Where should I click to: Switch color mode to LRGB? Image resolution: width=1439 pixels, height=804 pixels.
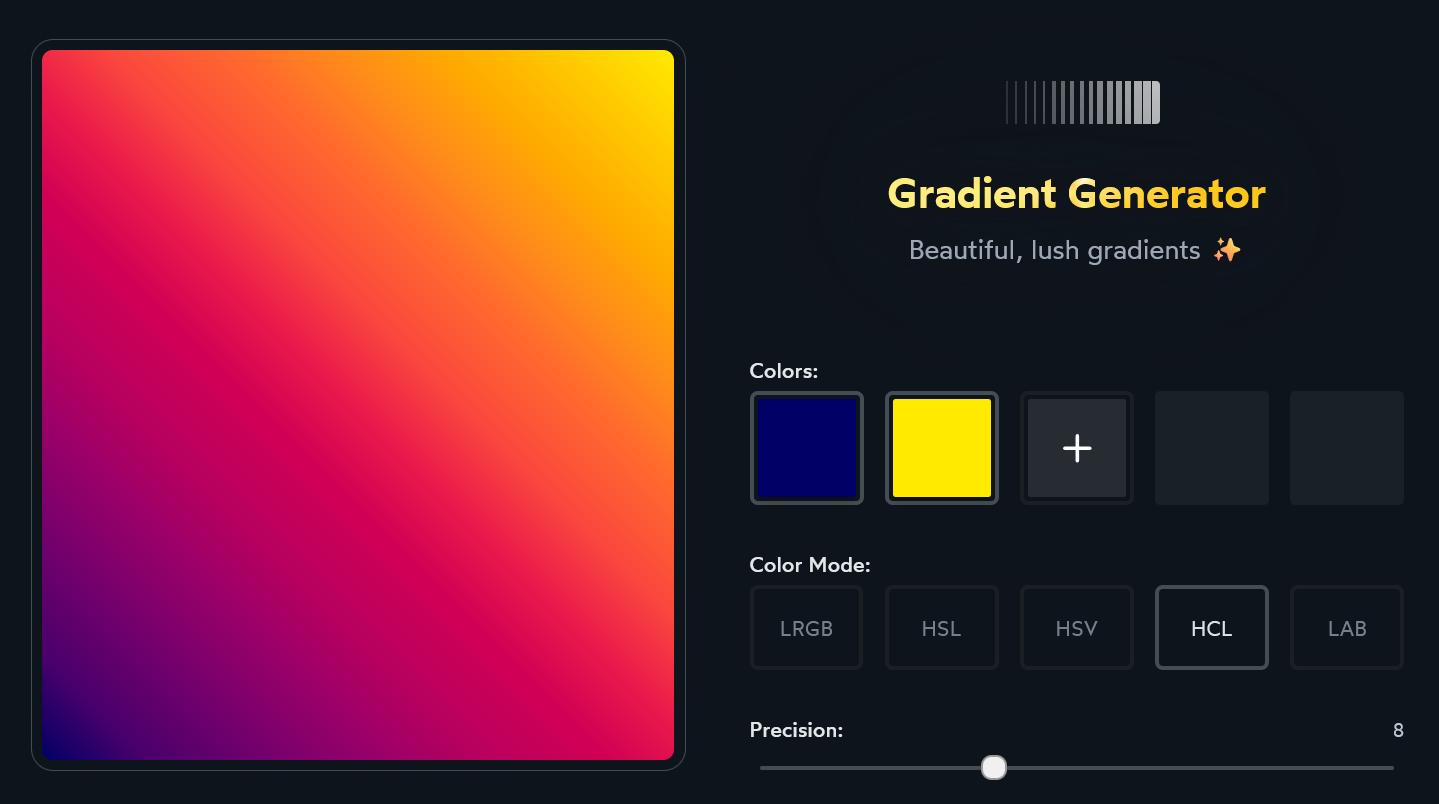pos(806,628)
